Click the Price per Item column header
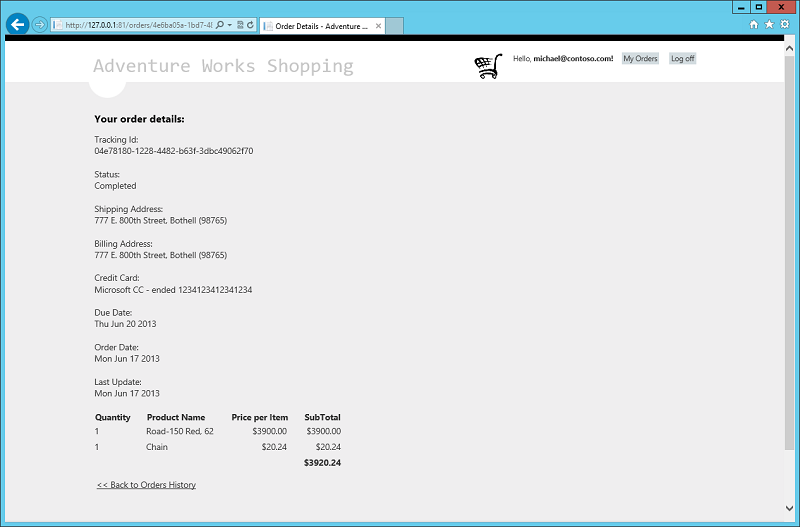 pyautogui.click(x=260, y=417)
